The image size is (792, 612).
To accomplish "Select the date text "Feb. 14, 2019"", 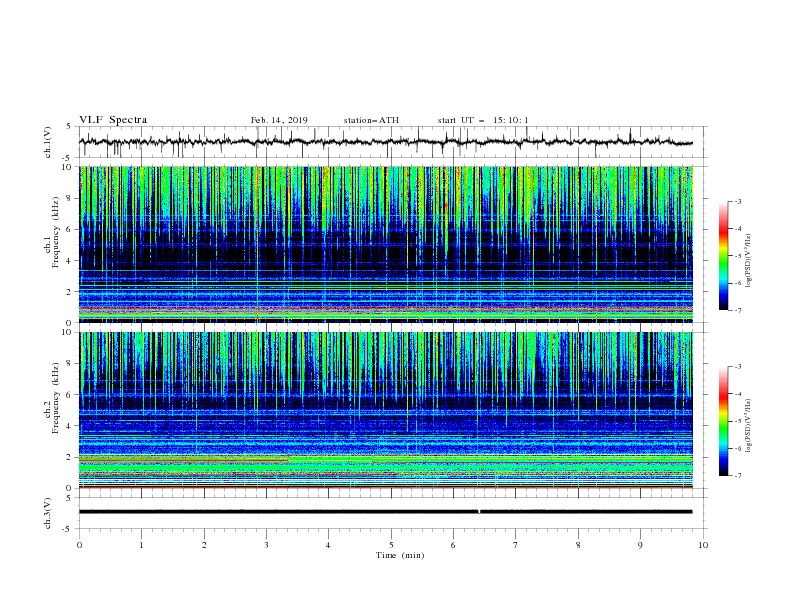I will coord(279,120).
